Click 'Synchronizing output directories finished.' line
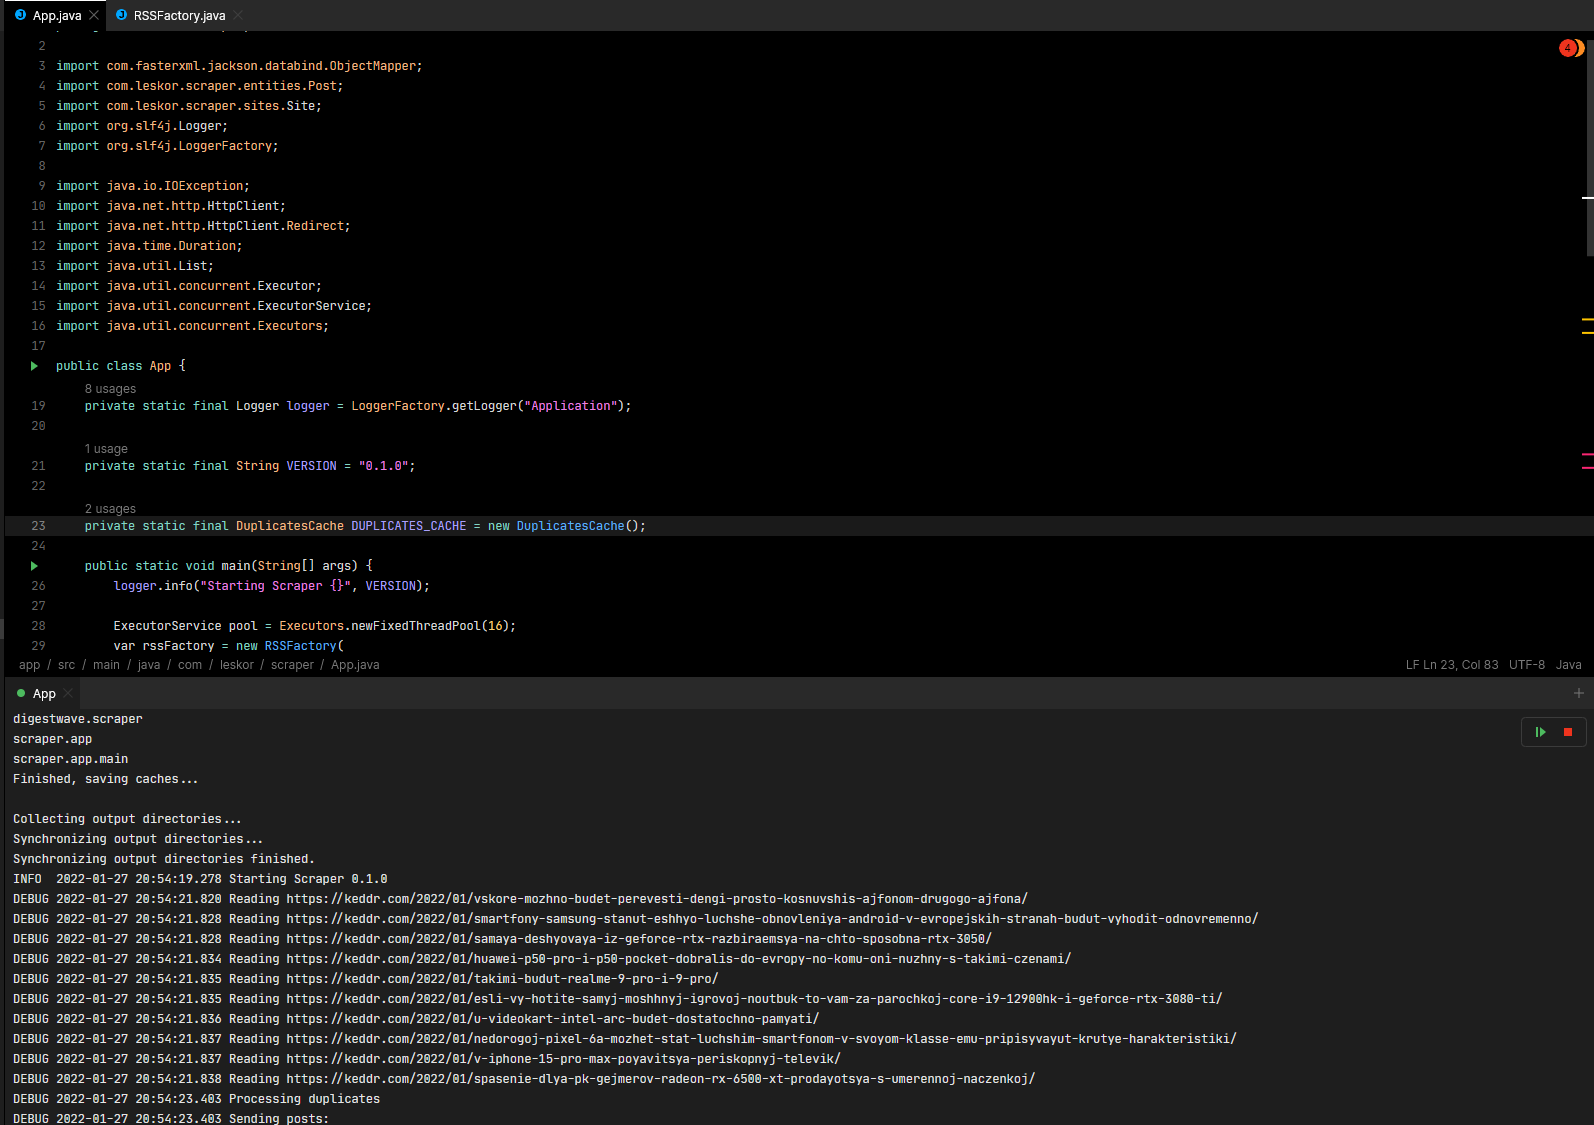The width and height of the screenshot is (1594, 1125). [x=163, y=859]
